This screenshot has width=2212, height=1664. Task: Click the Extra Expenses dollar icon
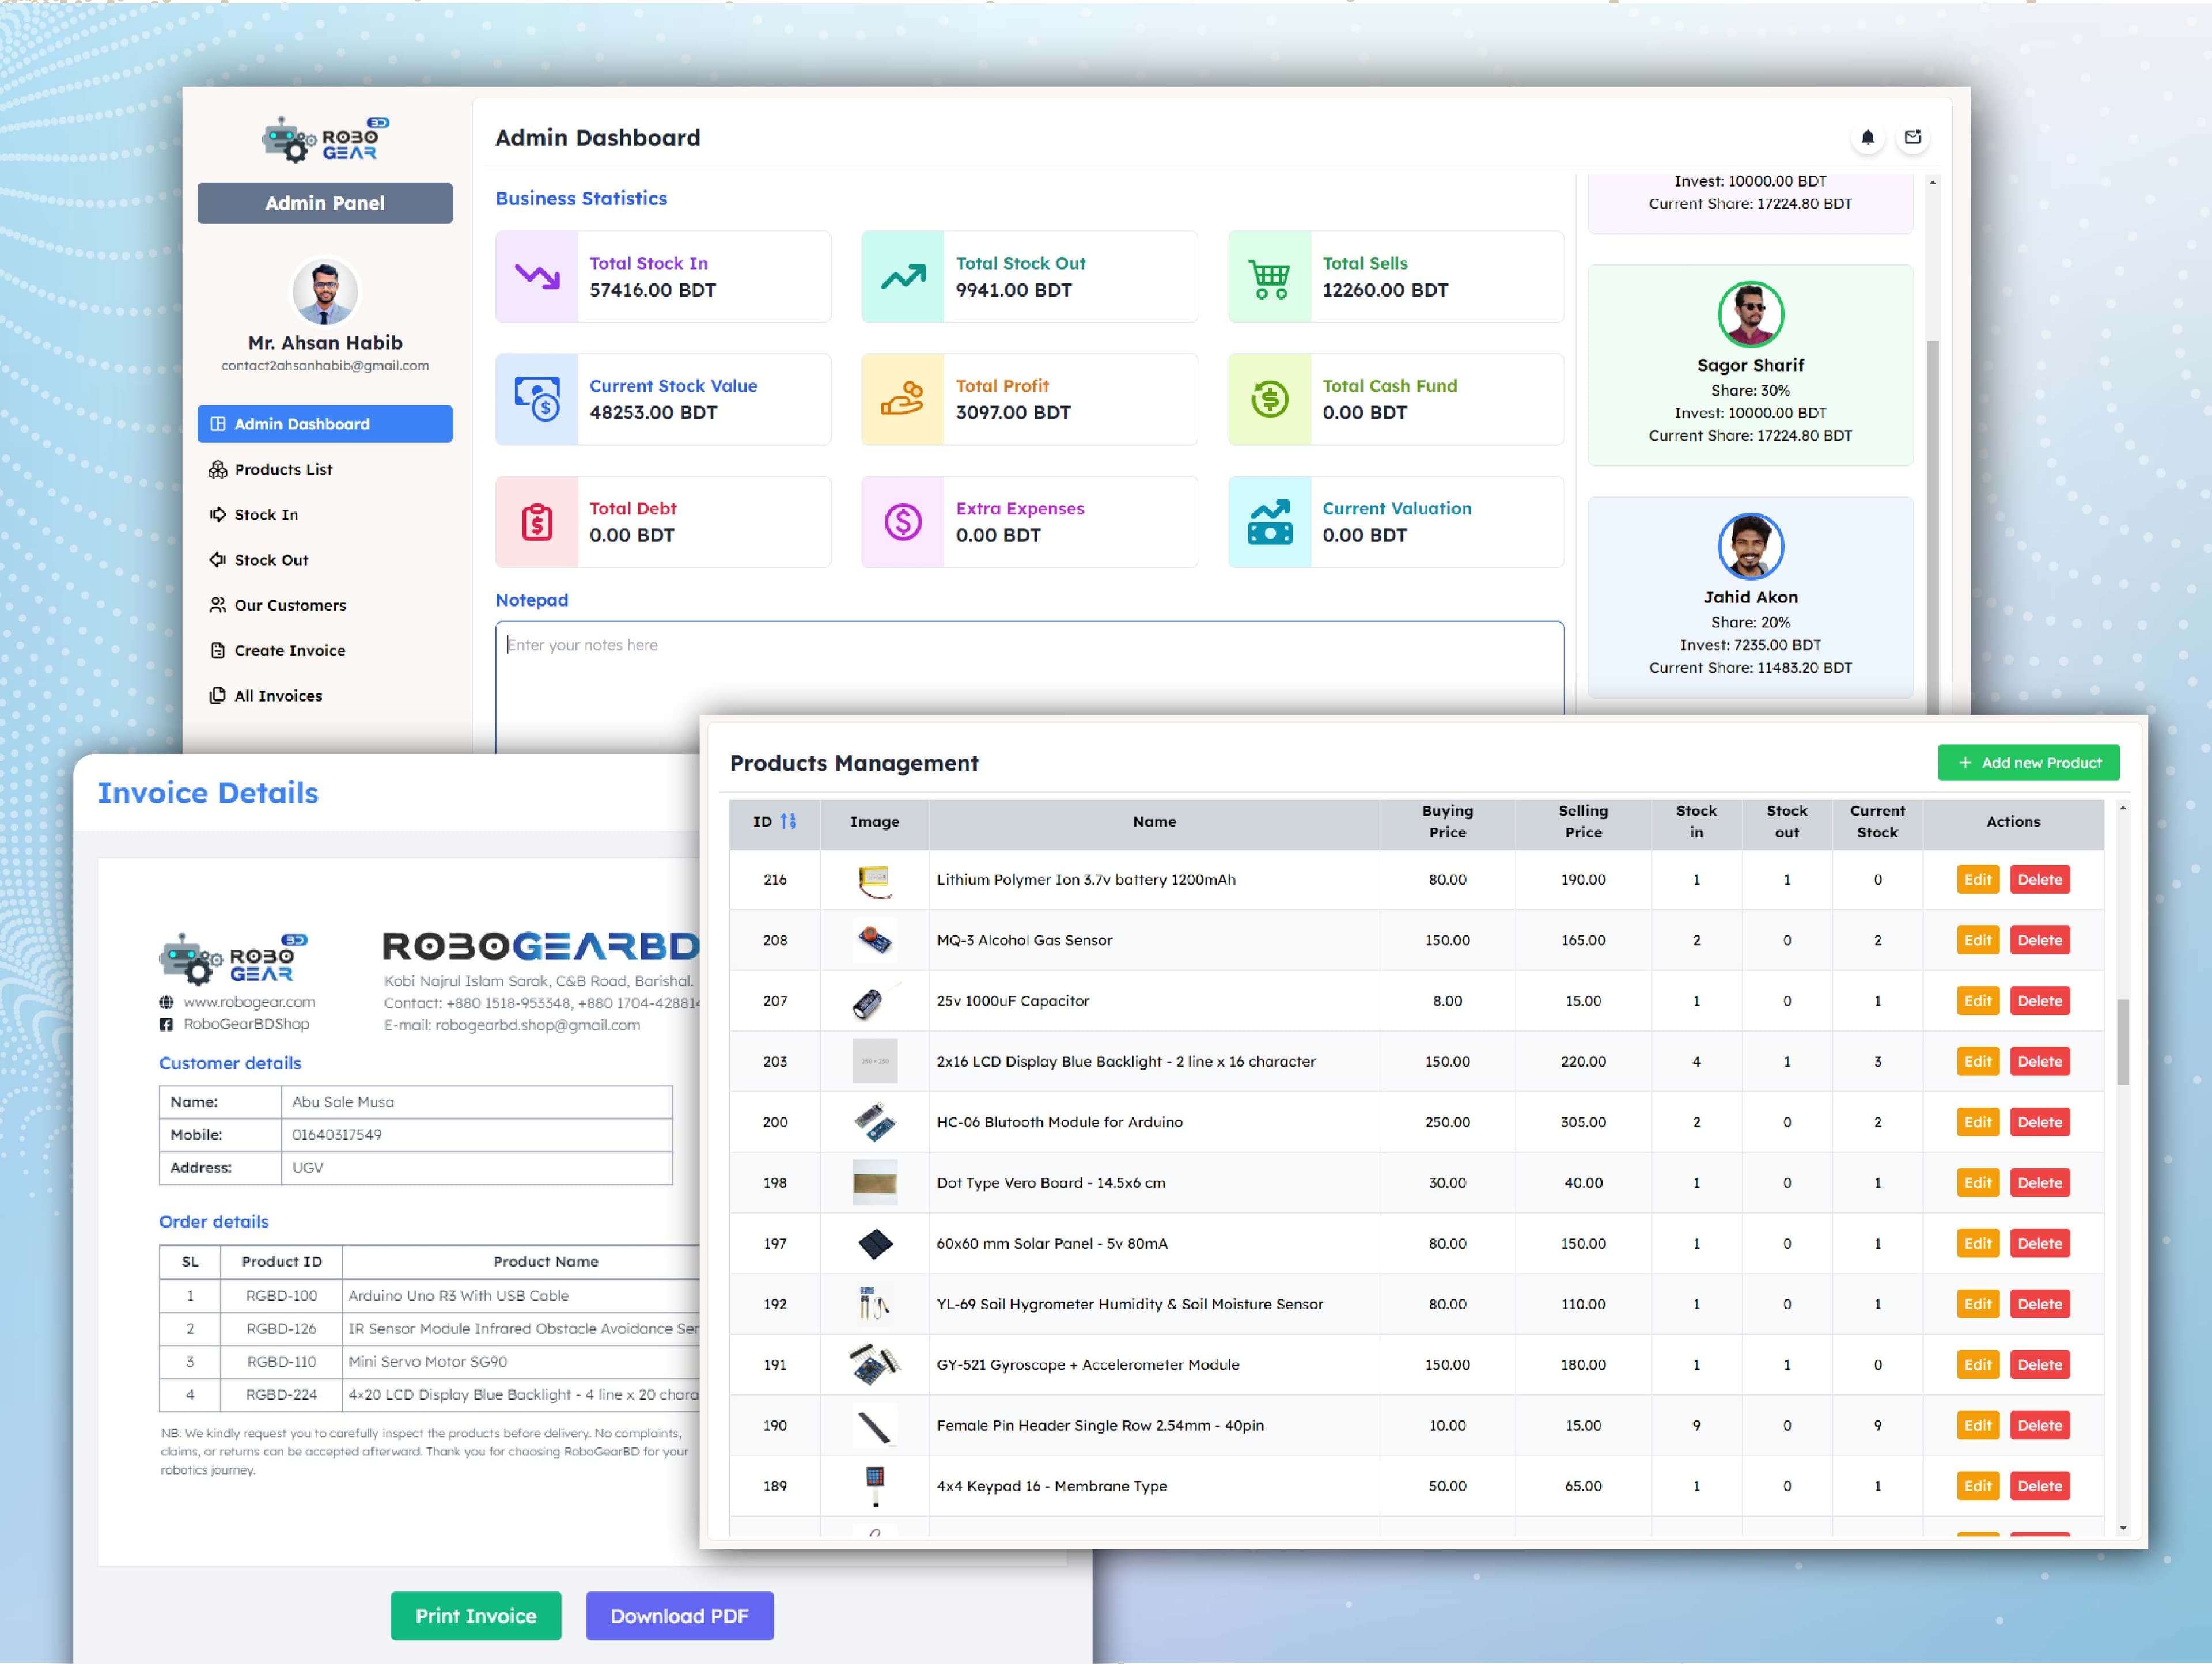[902, 522]
